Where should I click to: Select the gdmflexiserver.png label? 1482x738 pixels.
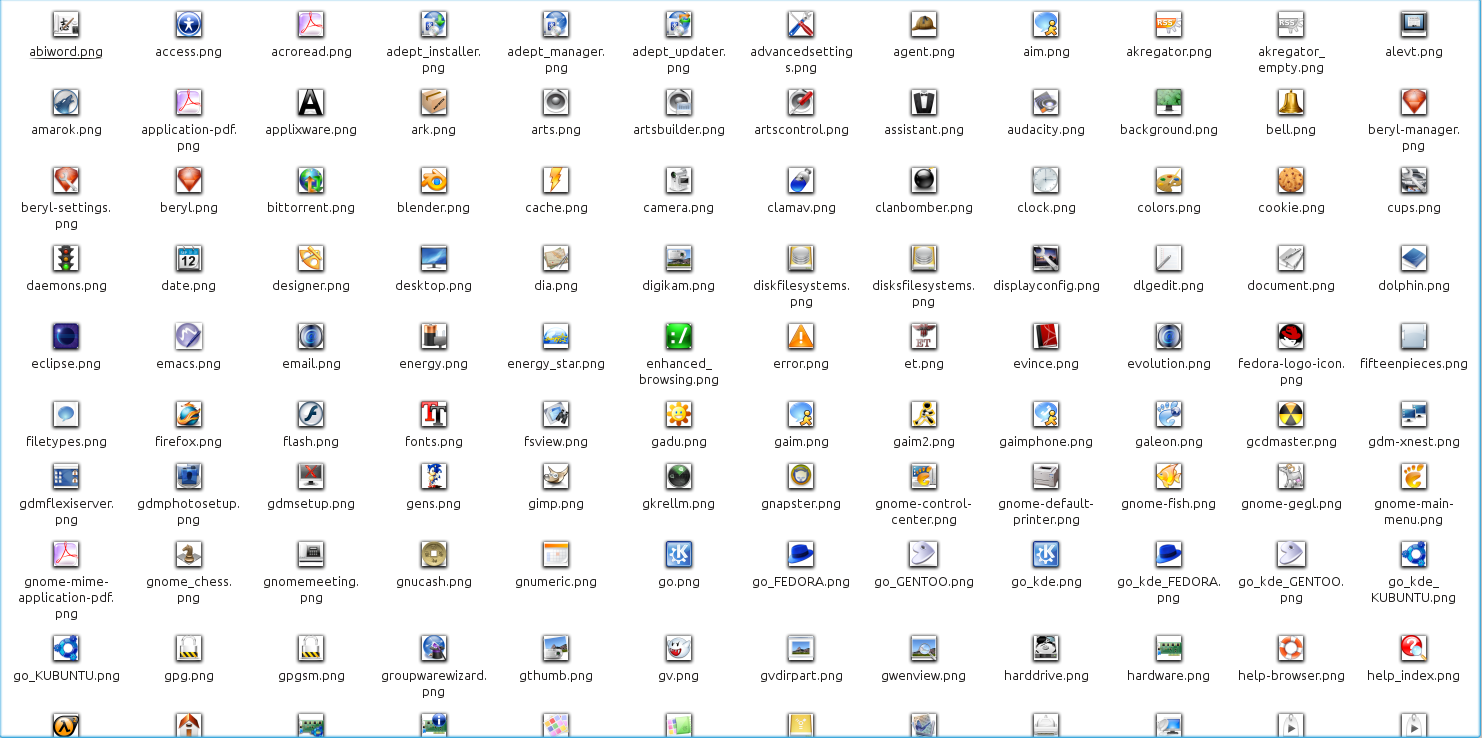(x=66, y=512)
